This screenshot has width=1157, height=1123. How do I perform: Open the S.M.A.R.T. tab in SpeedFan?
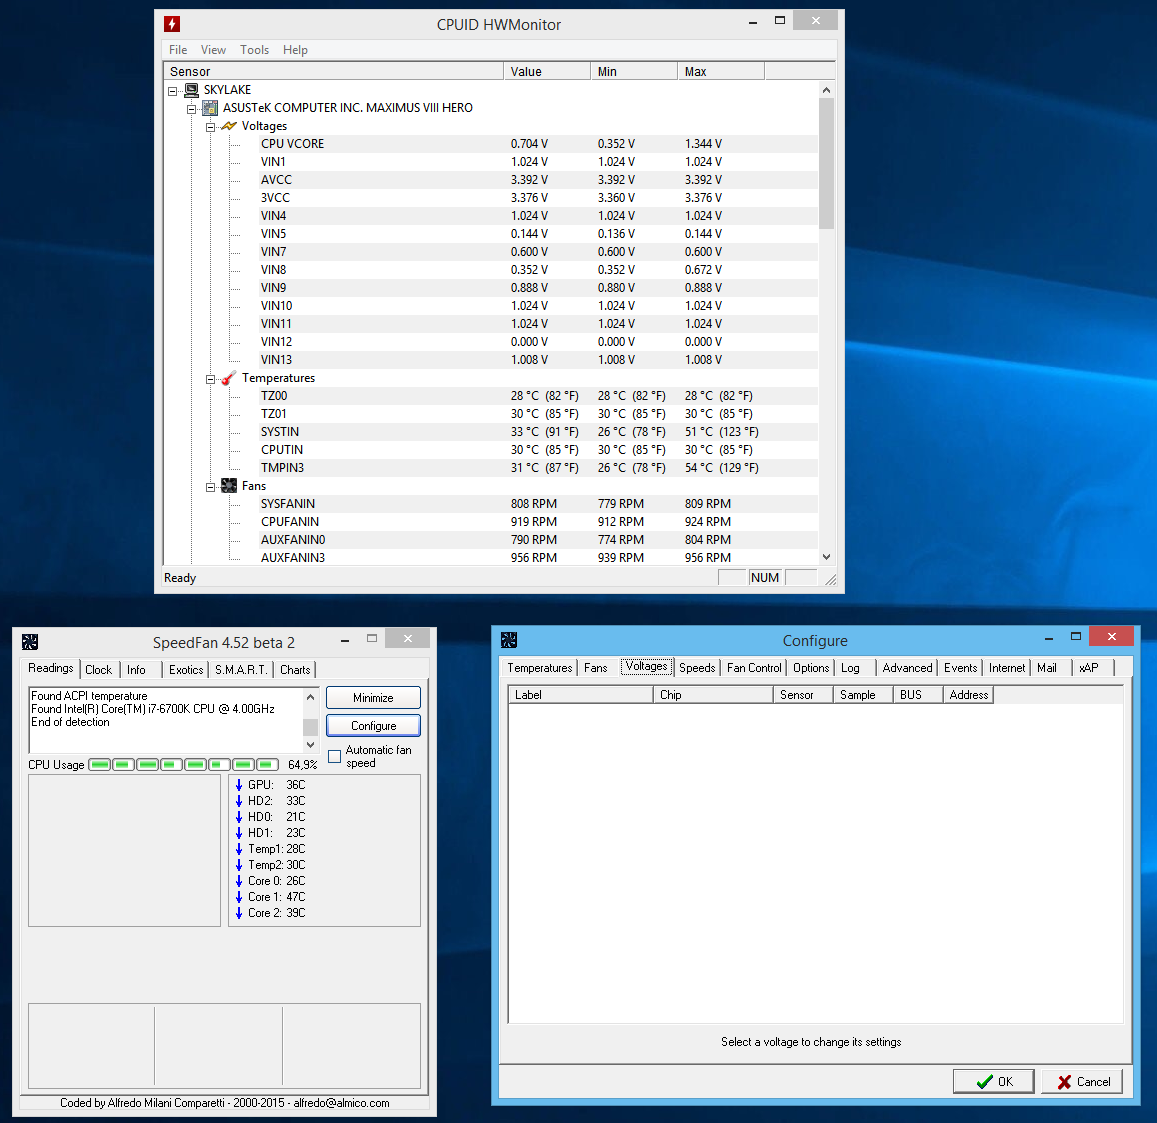[x=241, y=669]
